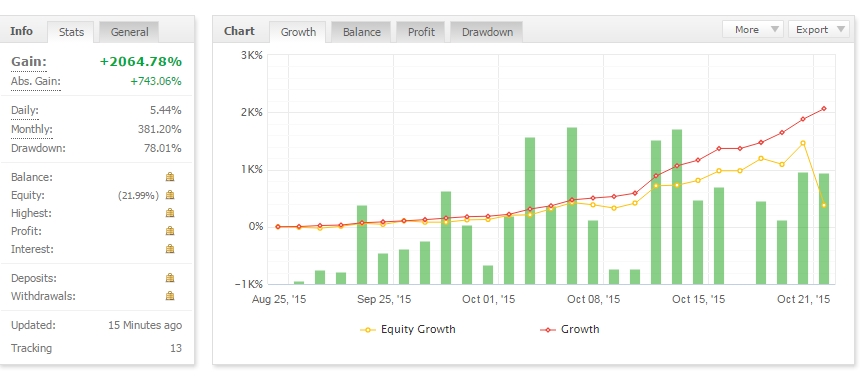Click the last red Growth data point
Image resolution: width=861 pixels, height=384 pixels.
click(824, 109)
